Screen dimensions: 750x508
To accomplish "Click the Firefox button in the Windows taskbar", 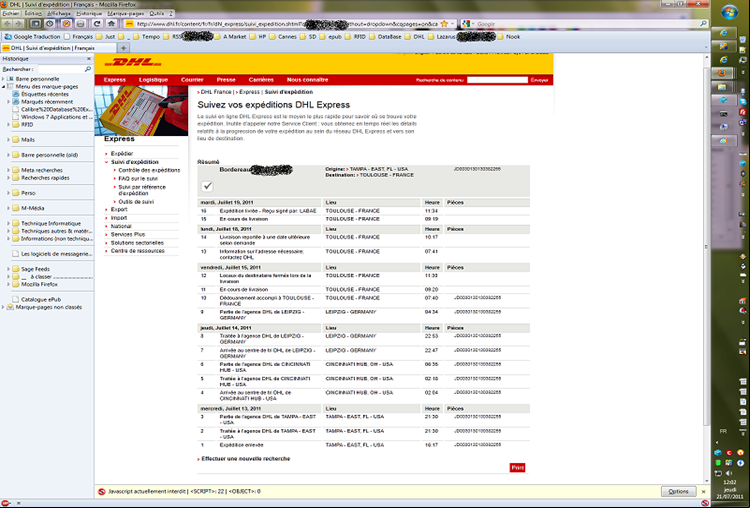I will (x=722, y=73).
